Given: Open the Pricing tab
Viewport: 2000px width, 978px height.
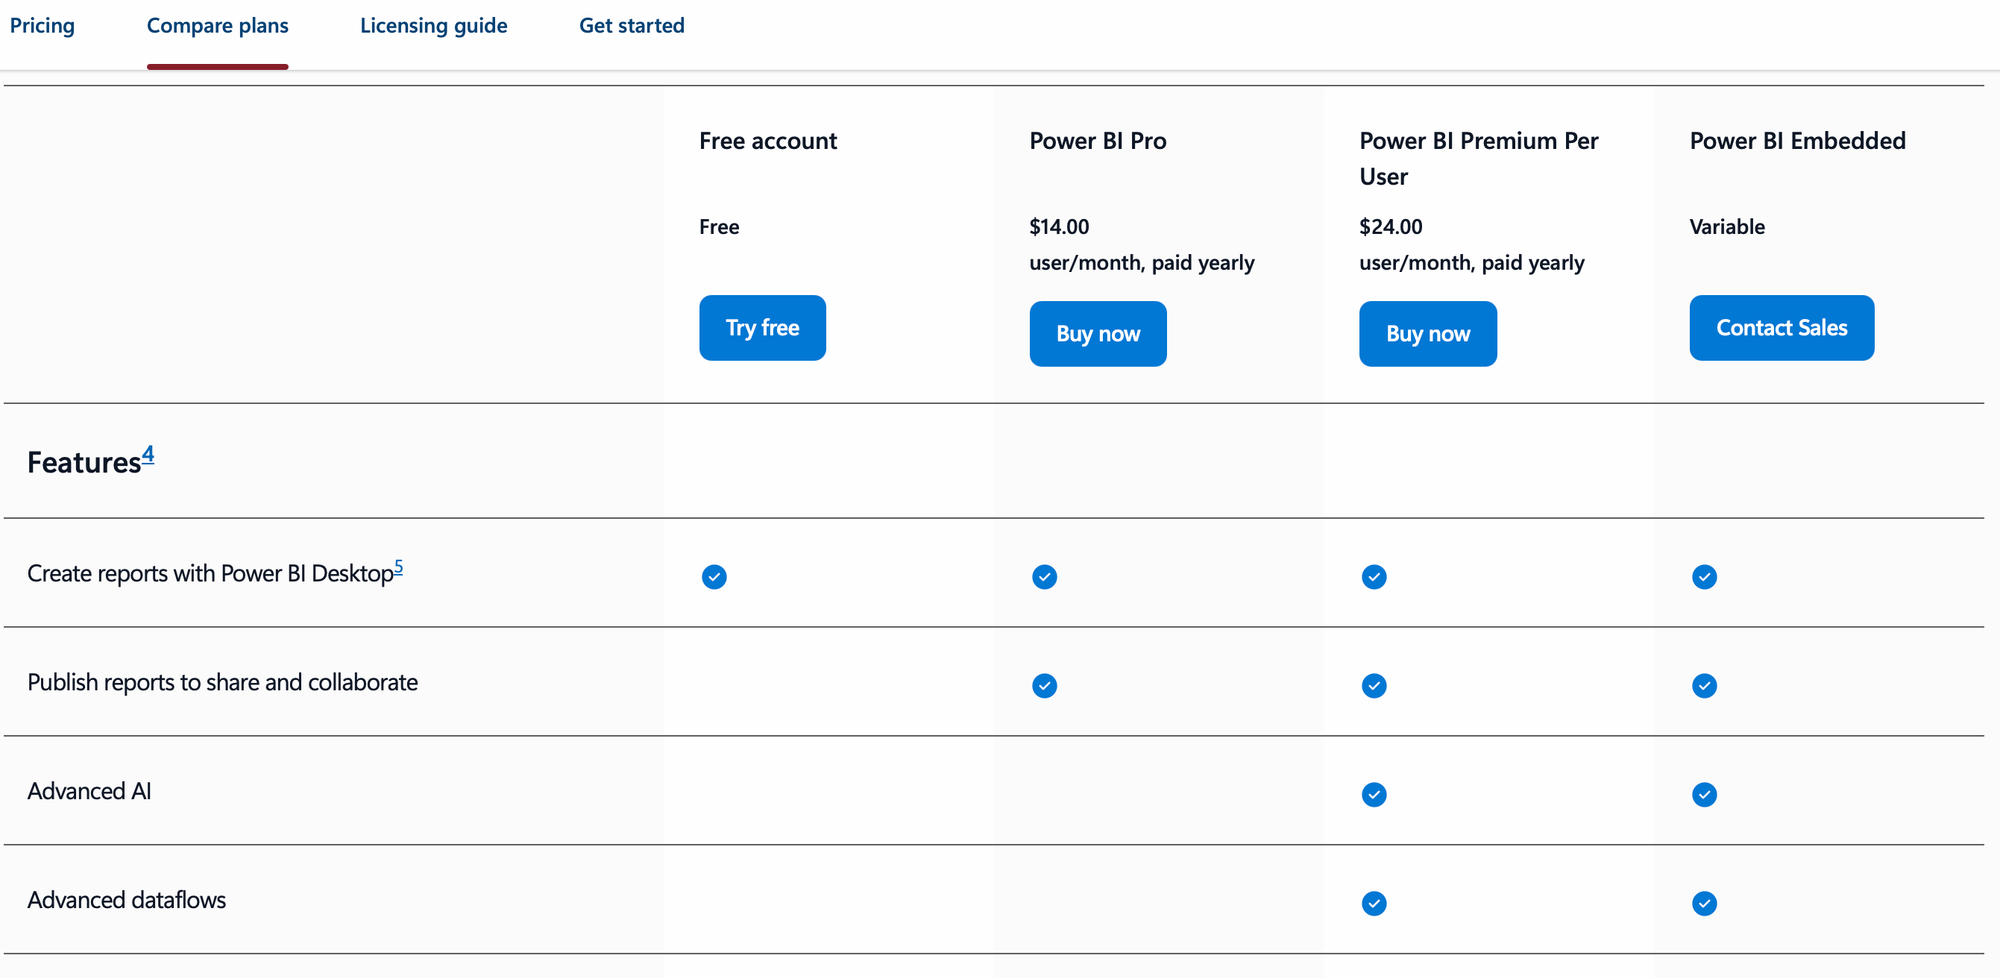Looking at the screenshot, I should (x=42, y=26).
